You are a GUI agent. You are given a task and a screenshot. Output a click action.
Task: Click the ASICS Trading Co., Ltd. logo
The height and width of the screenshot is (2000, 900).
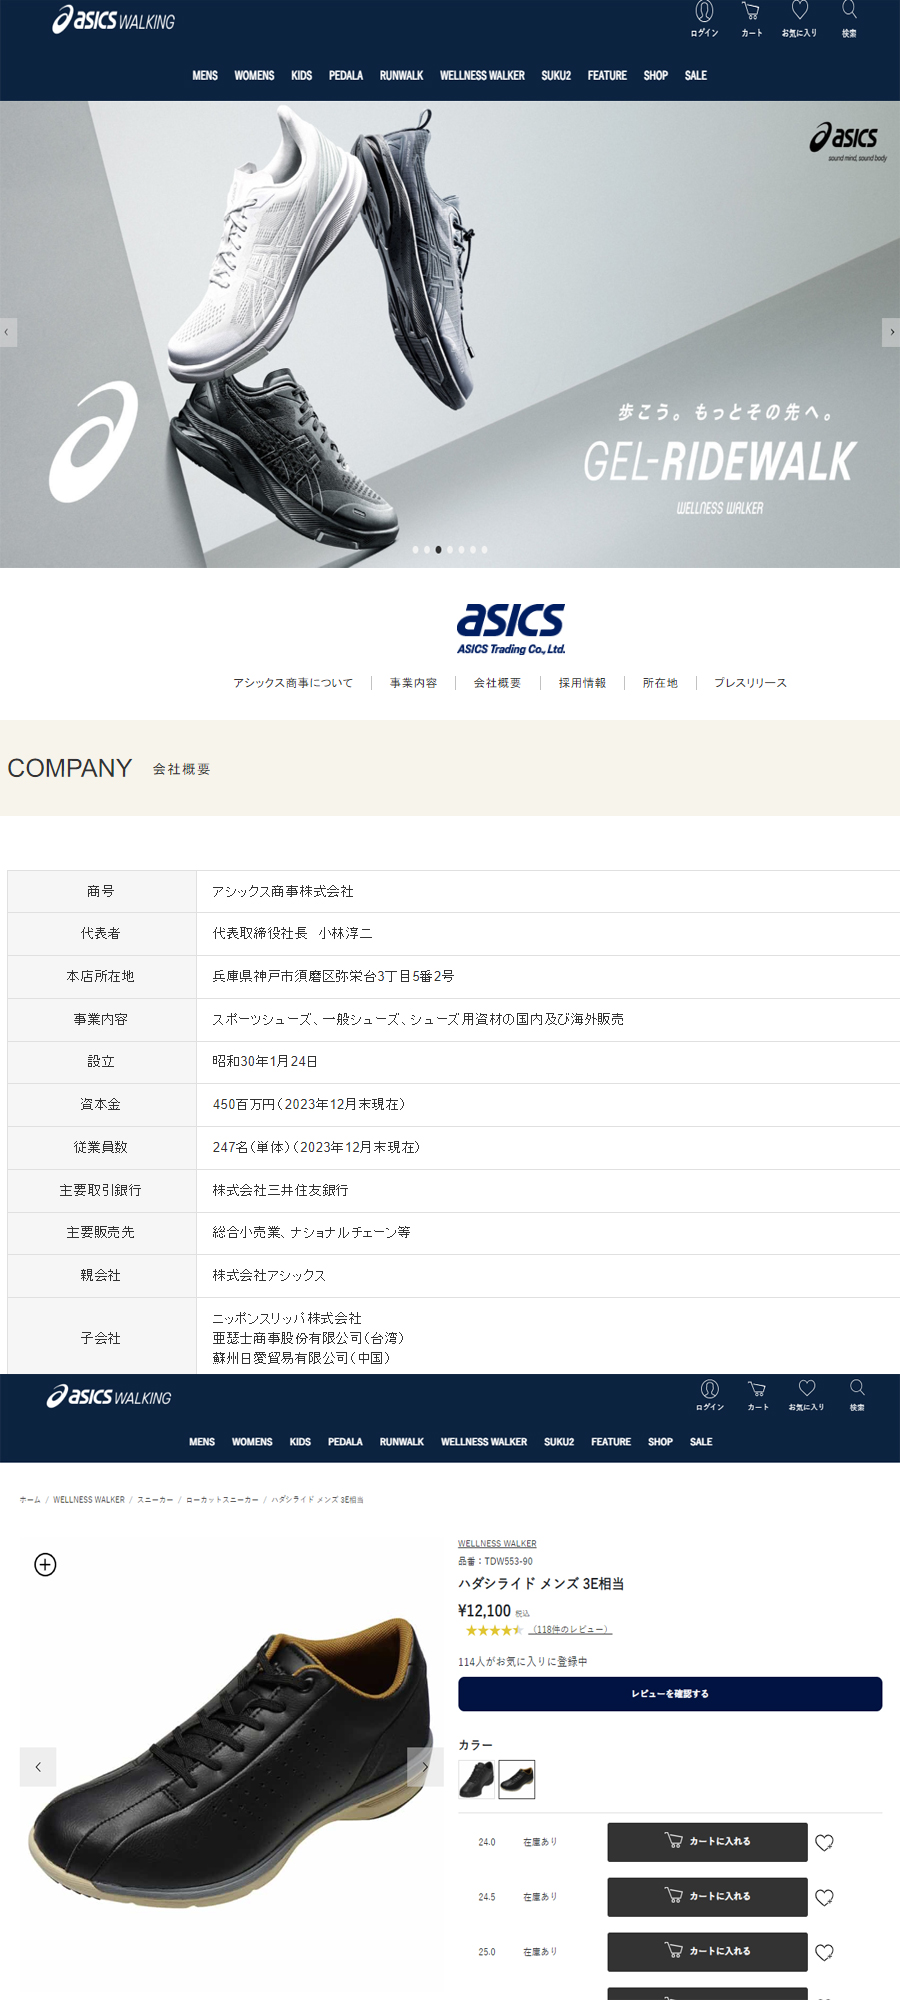(511, 629)
